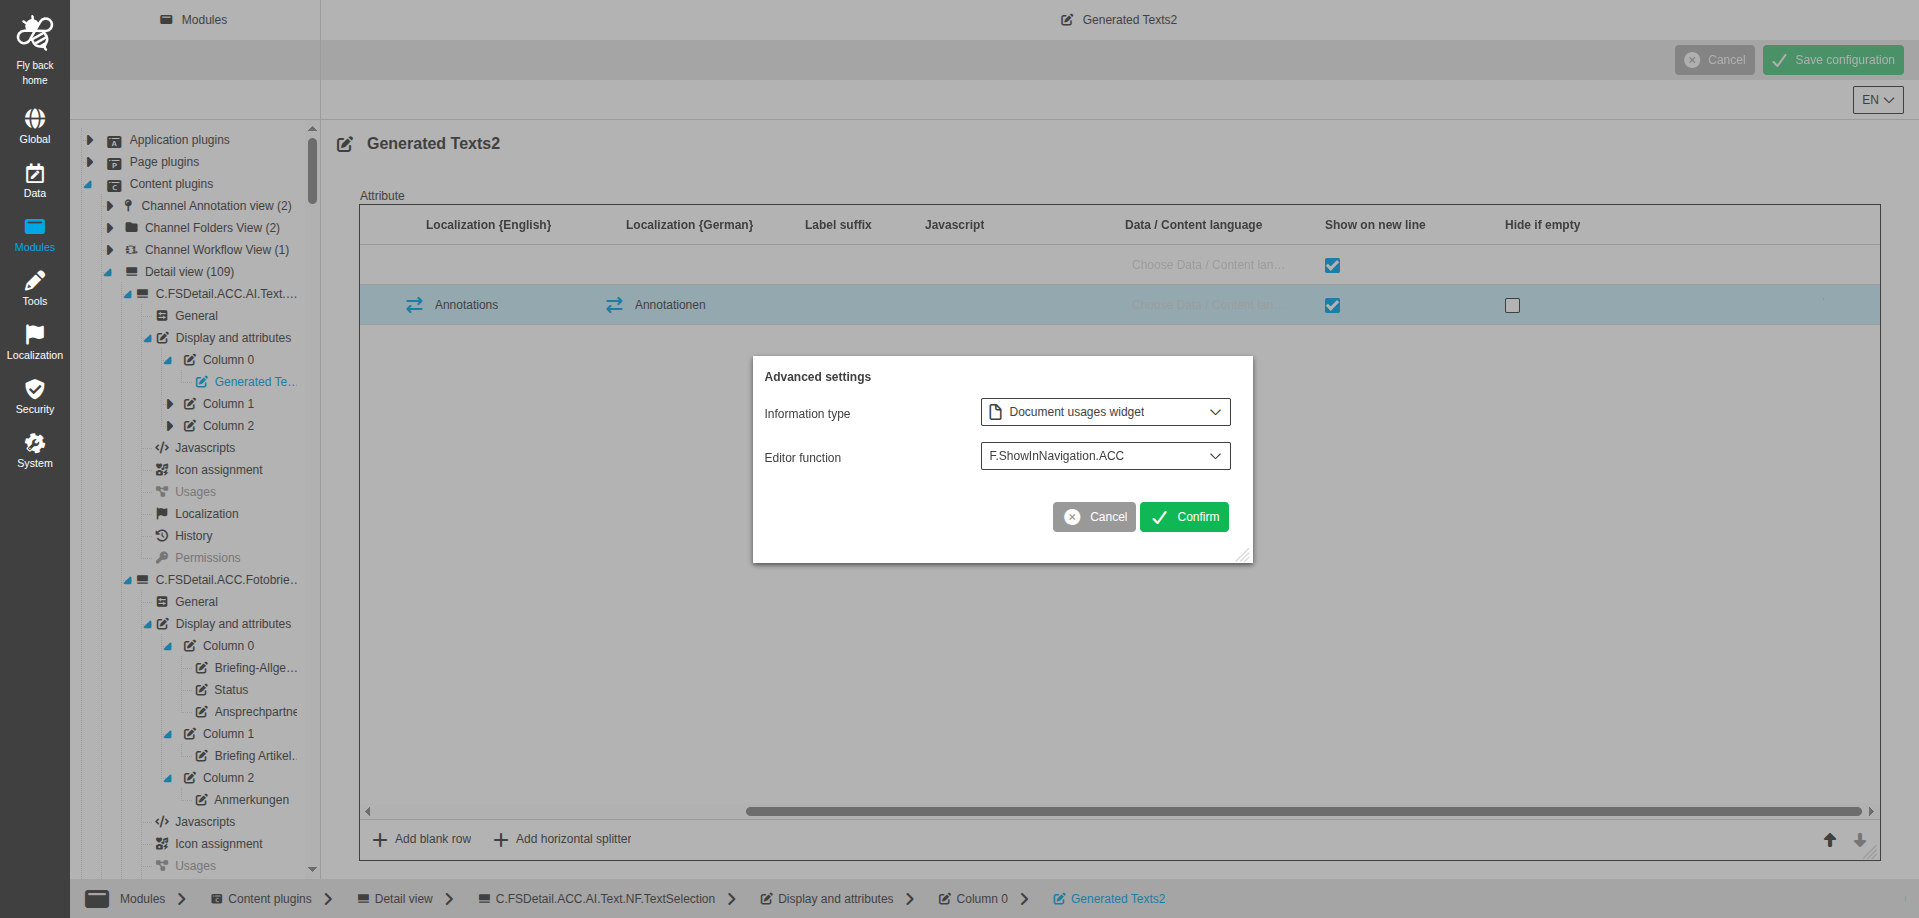Confirm the Advanced settings dialog

click(x=1184, y=517)
